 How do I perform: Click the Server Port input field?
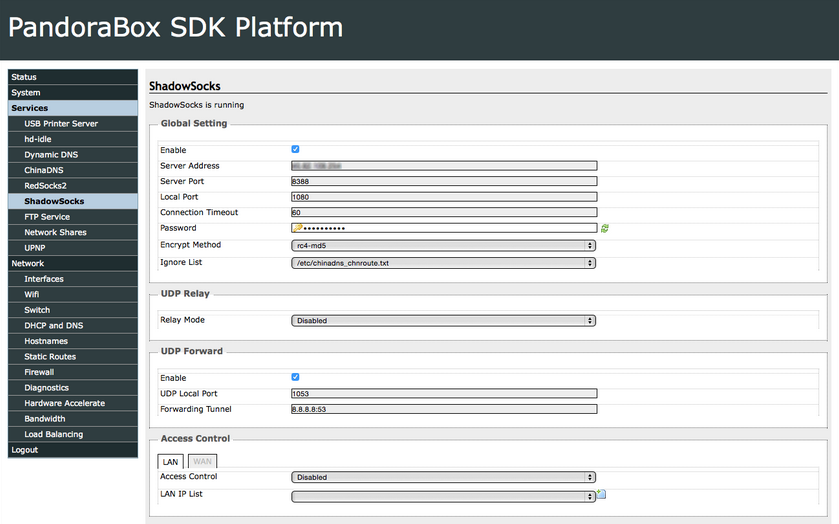(444, 181)
